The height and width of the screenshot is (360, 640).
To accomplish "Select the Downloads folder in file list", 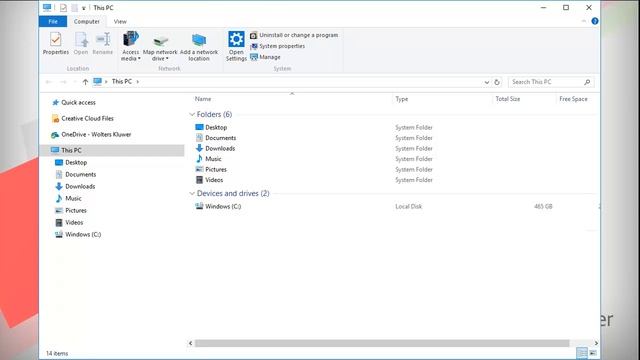I will click(216, 149).
